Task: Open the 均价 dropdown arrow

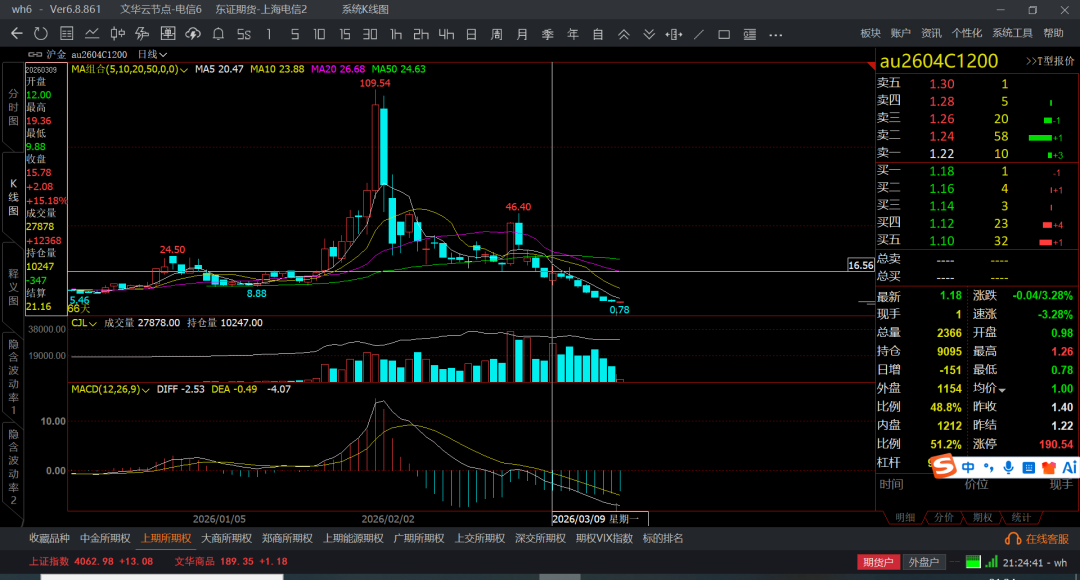Action: pyautogui.click(x=1001, y=389)
